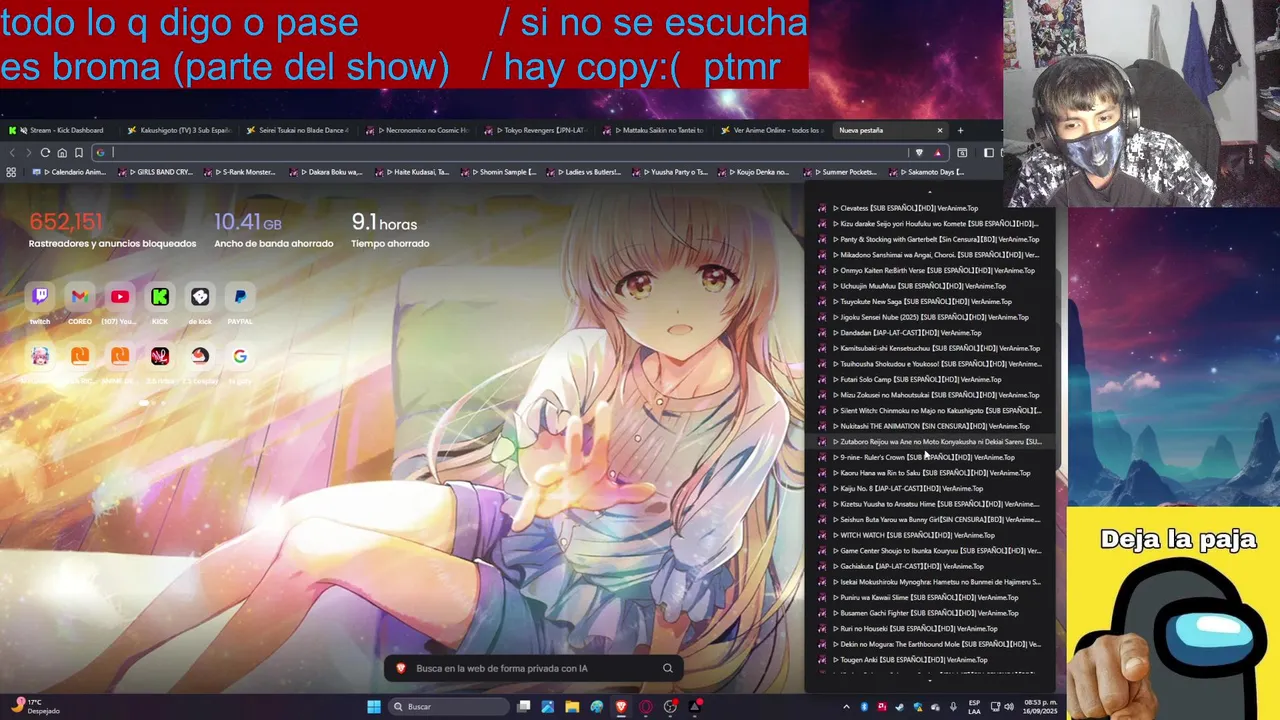Bookmark this page using the bookmark icon
The width and height of the screenshot is (1280, 720).
tap(79, 153)
